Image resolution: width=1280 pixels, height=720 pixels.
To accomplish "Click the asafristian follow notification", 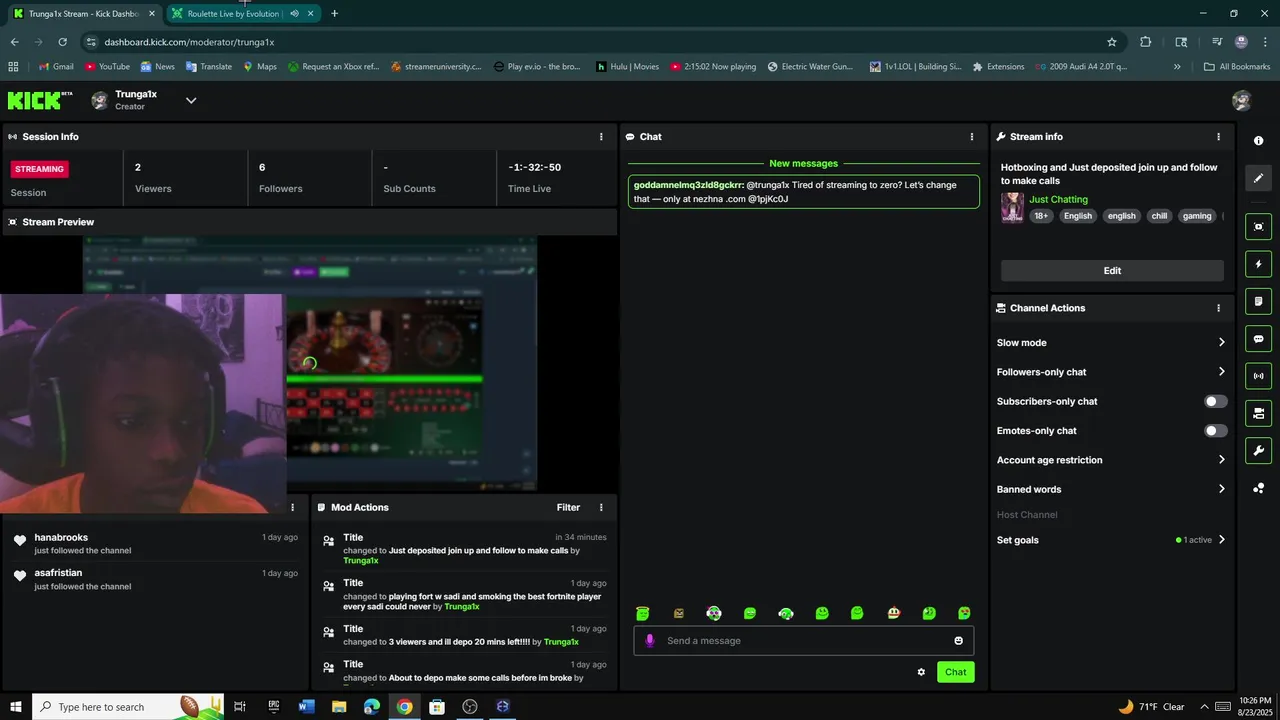I will pos(155,579).
